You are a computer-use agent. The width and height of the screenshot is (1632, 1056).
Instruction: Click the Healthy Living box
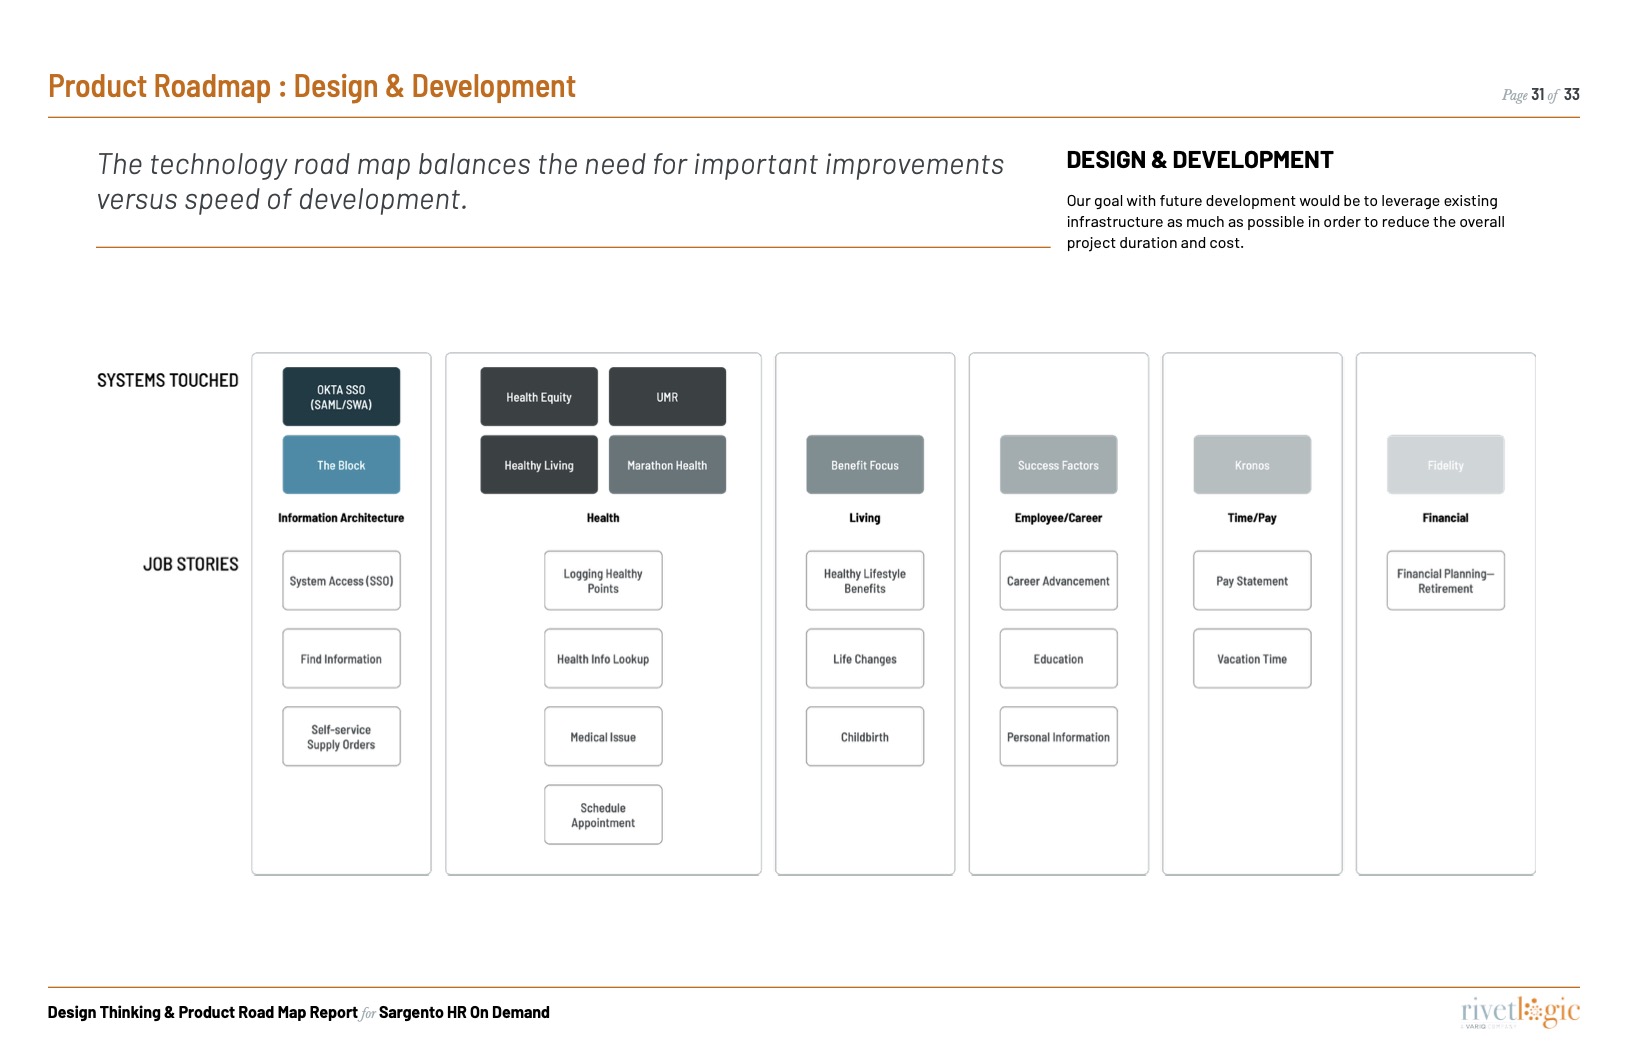pos(539,465)
